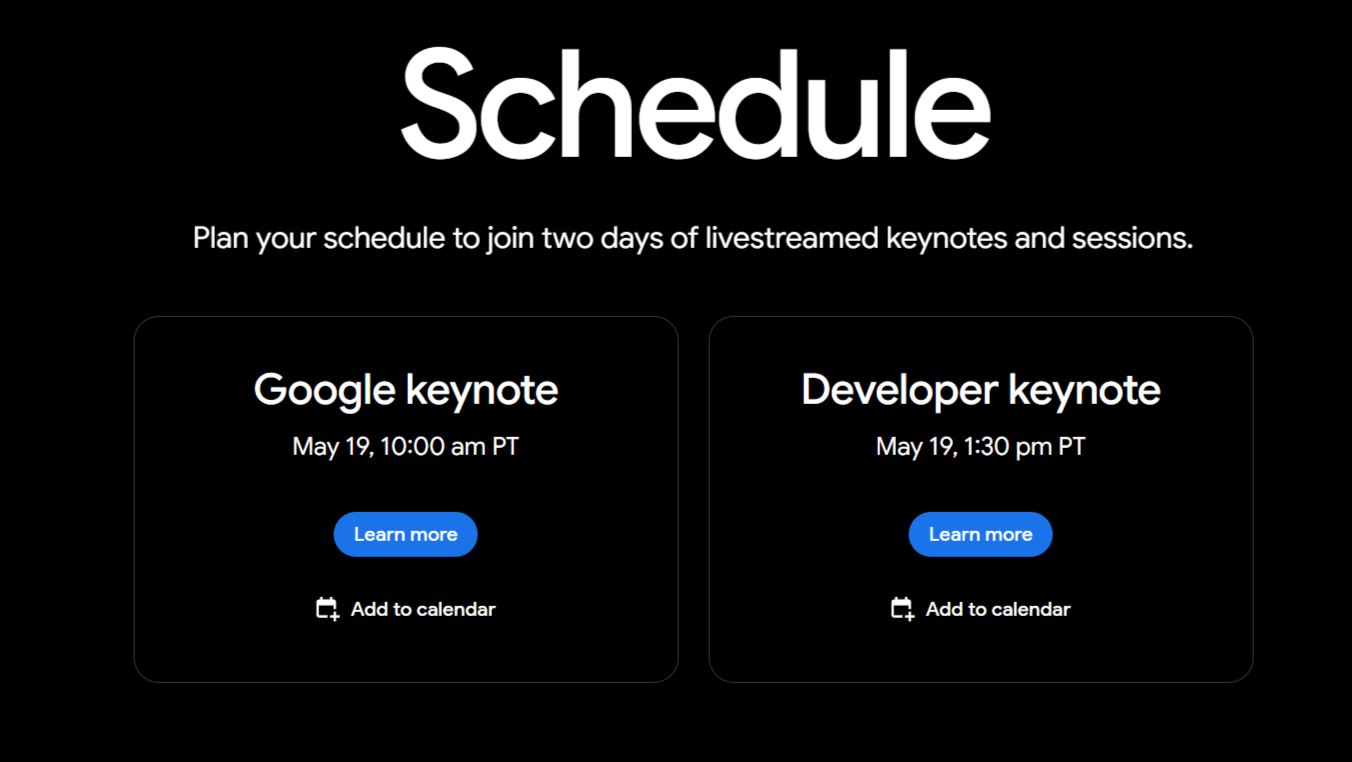
Task: Select Add to calendar text for Google keynote
Action: tap(423, 609)
